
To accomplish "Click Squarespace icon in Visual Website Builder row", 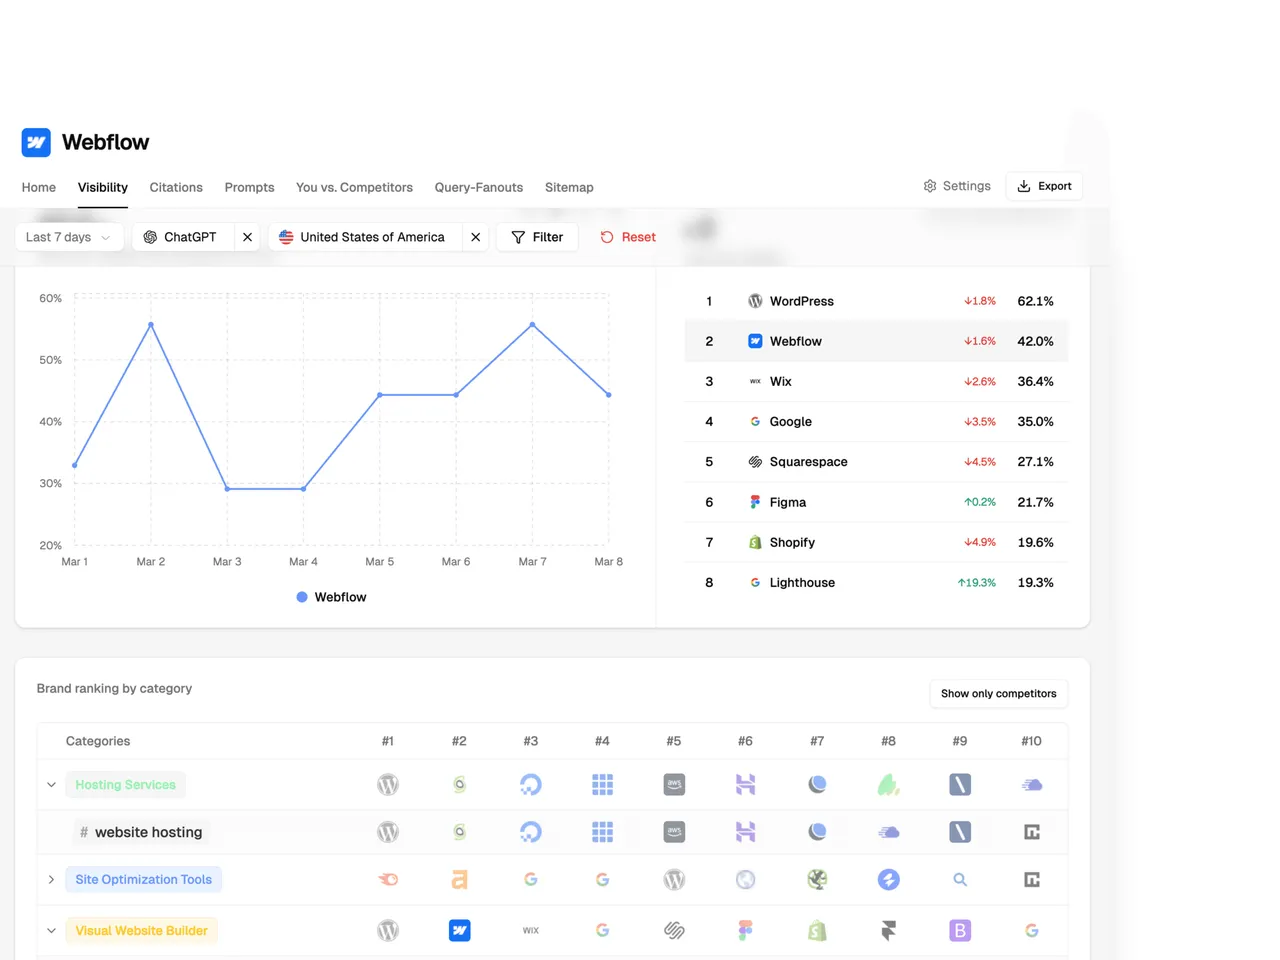I will coord(674,930).
